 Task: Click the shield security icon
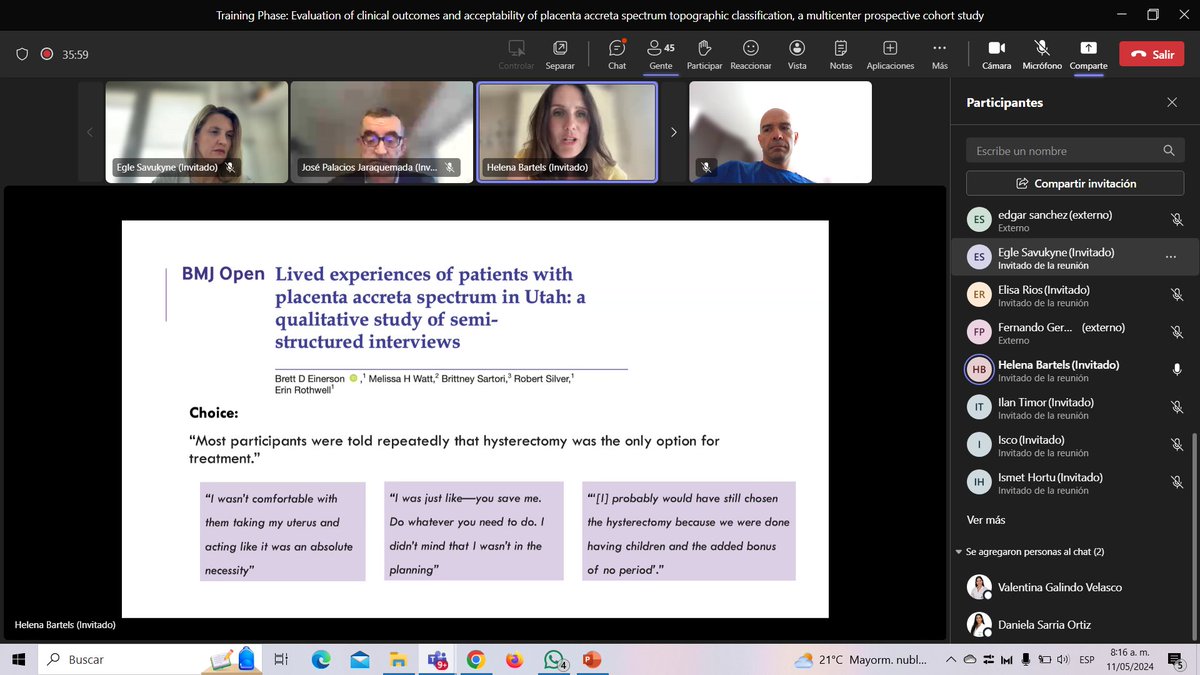coord(22,55)
